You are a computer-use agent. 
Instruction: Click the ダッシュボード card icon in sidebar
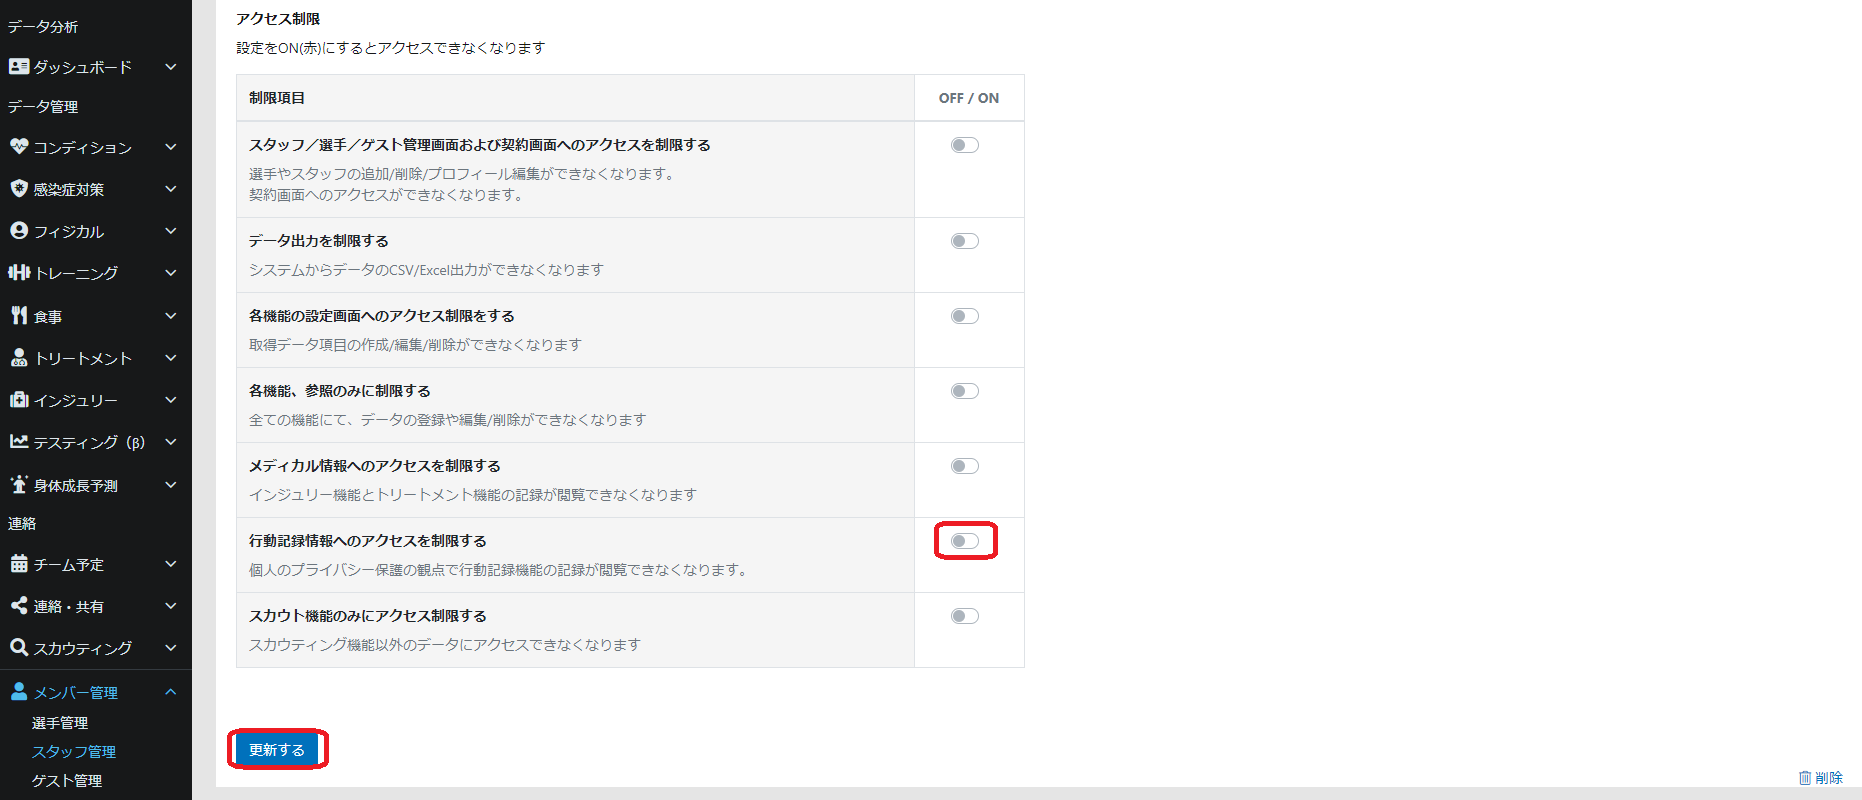coord(19,66)
